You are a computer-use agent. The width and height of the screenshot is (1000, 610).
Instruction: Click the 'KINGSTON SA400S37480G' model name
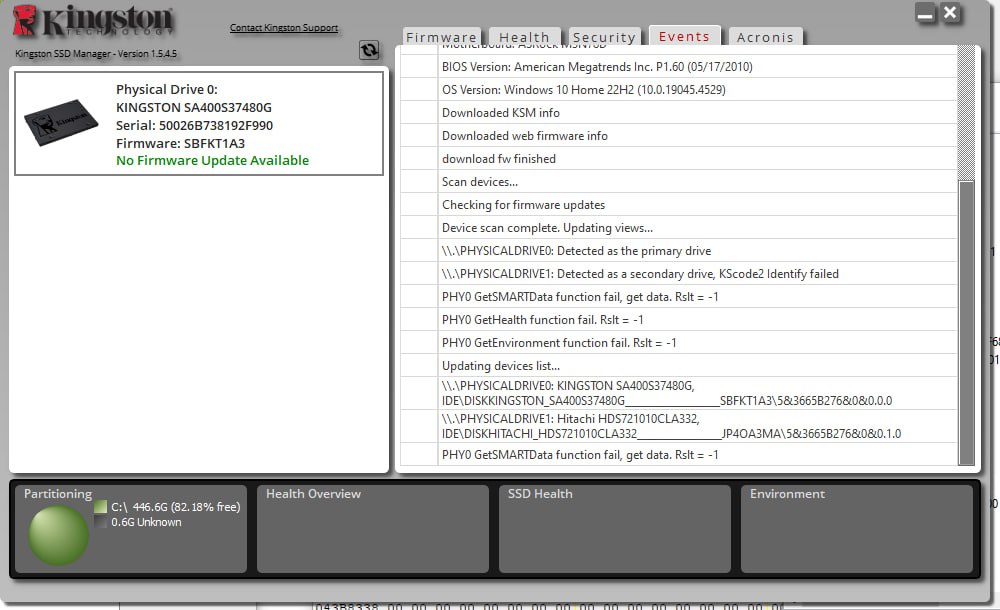[194, 107]
